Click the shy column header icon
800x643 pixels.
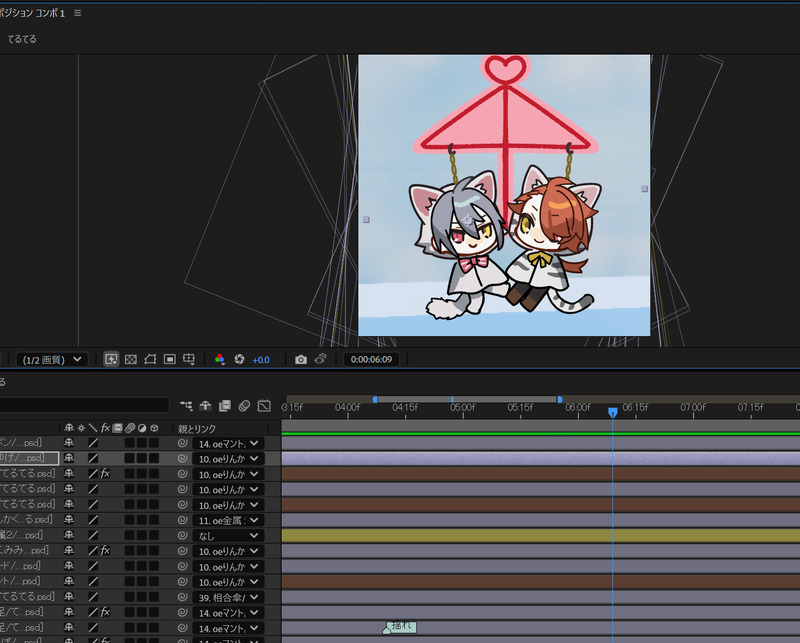point(69,428)
